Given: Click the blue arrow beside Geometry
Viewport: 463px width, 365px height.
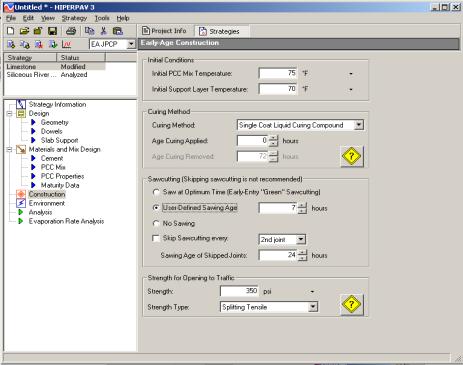Looking at the screenshot, I should tap(33, 122).
